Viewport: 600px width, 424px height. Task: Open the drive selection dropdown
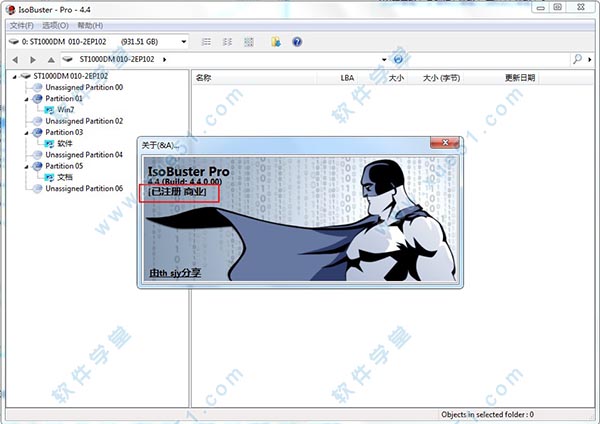coord(184,41)
